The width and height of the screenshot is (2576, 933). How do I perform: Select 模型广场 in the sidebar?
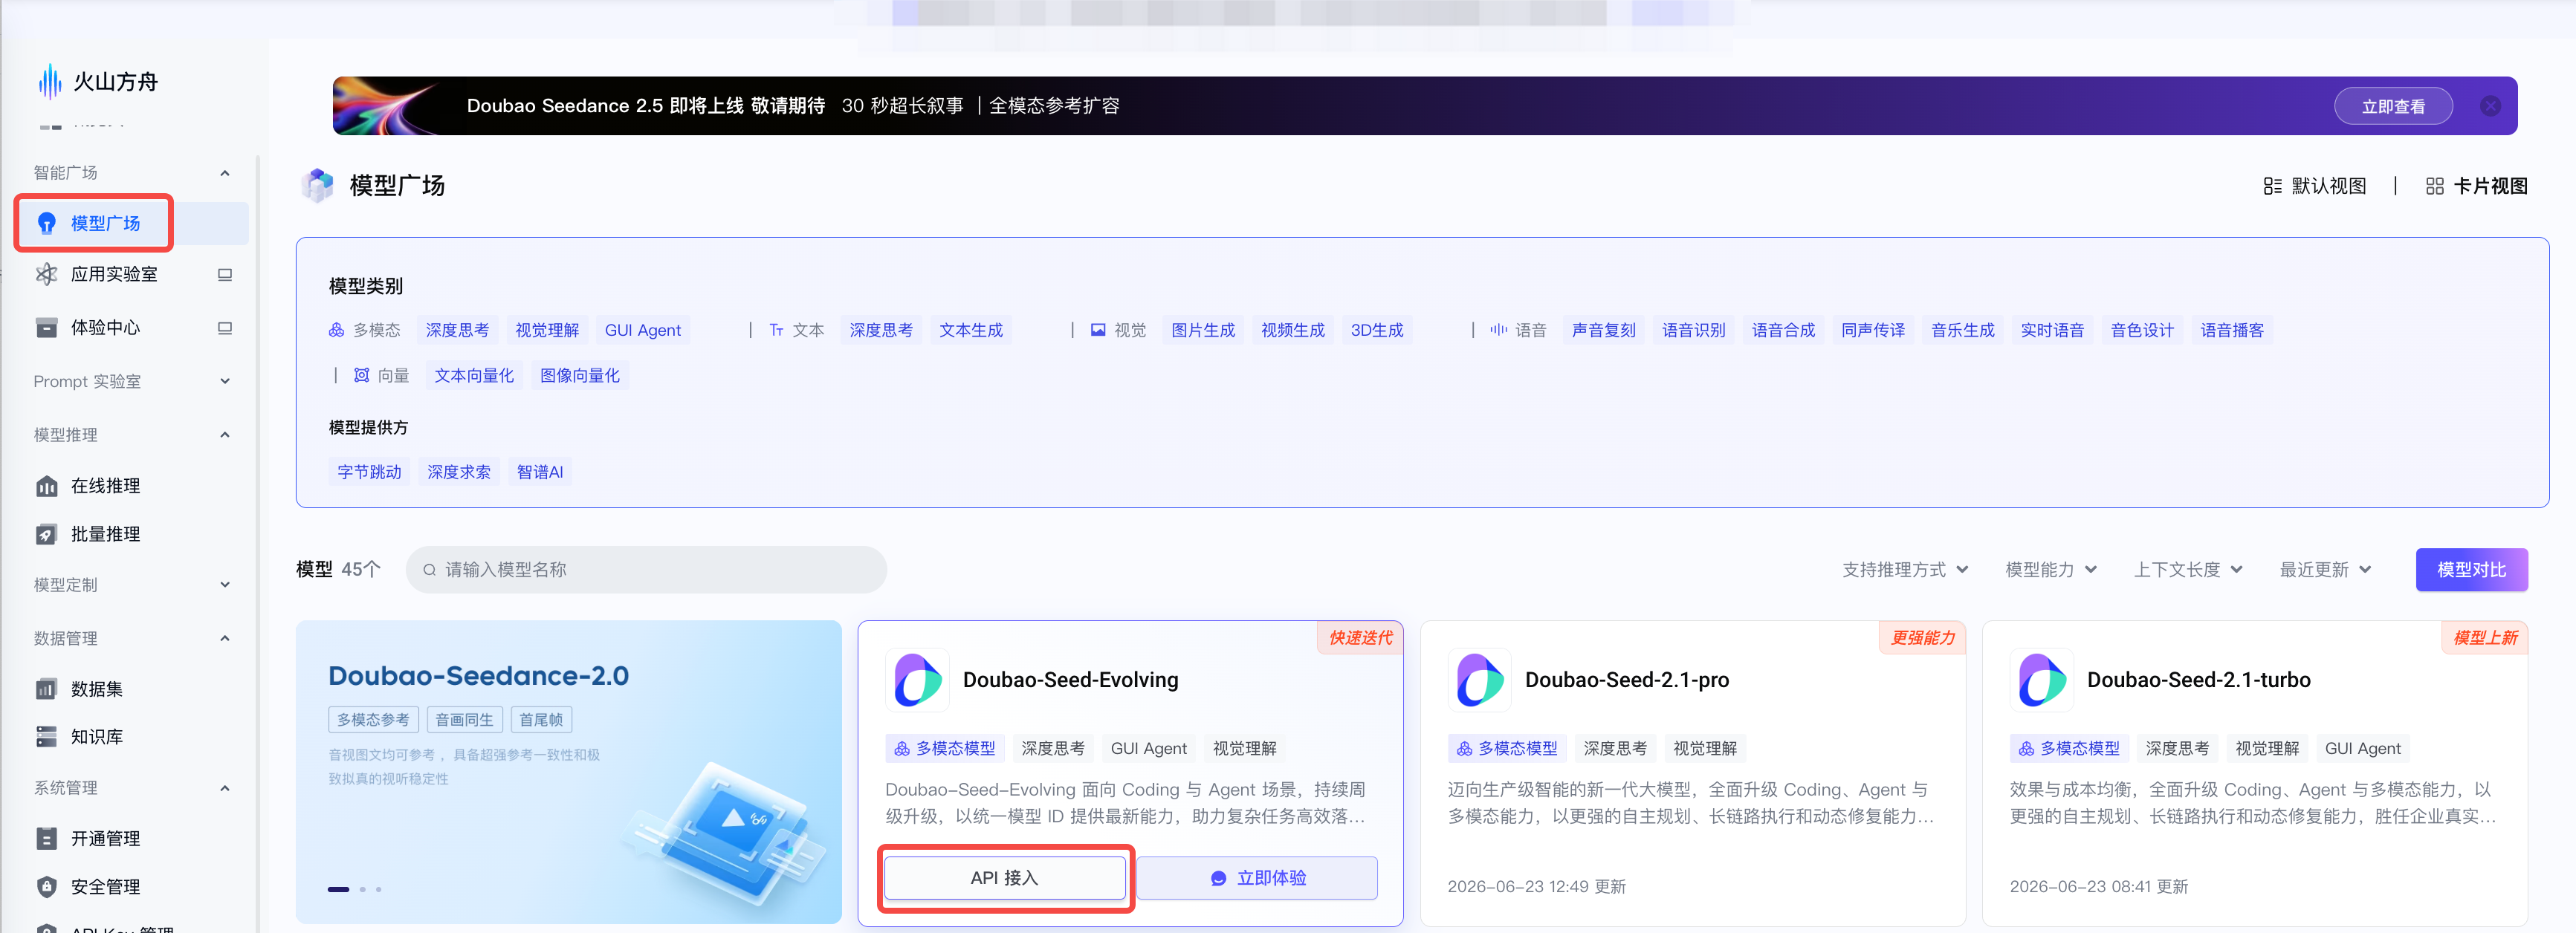pyautogui.click(x=133, y=223)
